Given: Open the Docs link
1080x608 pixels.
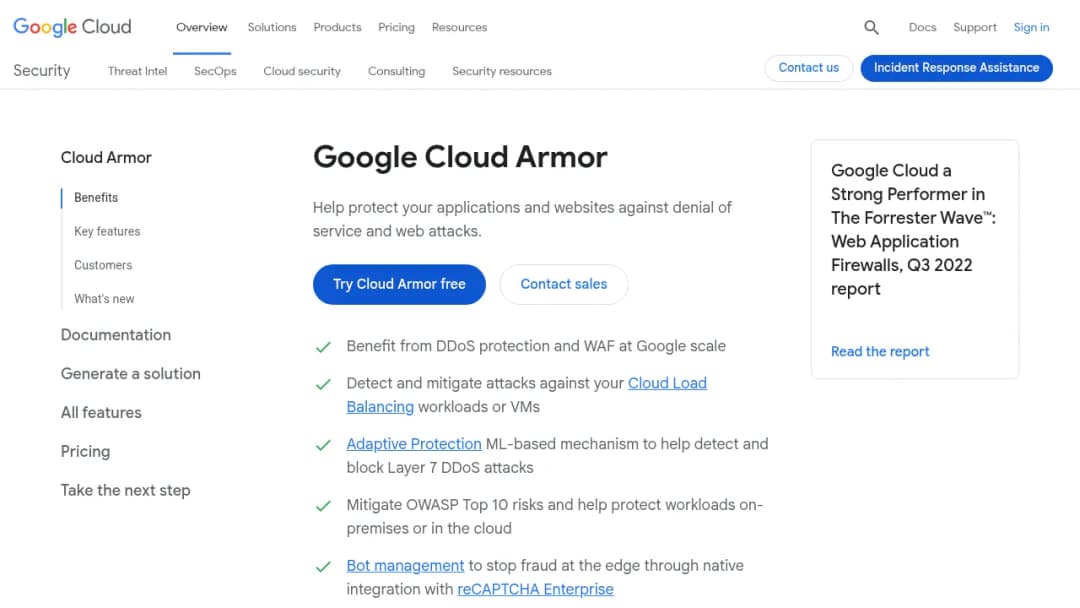Looking at the screenshot, I should (x=922, y=28).
